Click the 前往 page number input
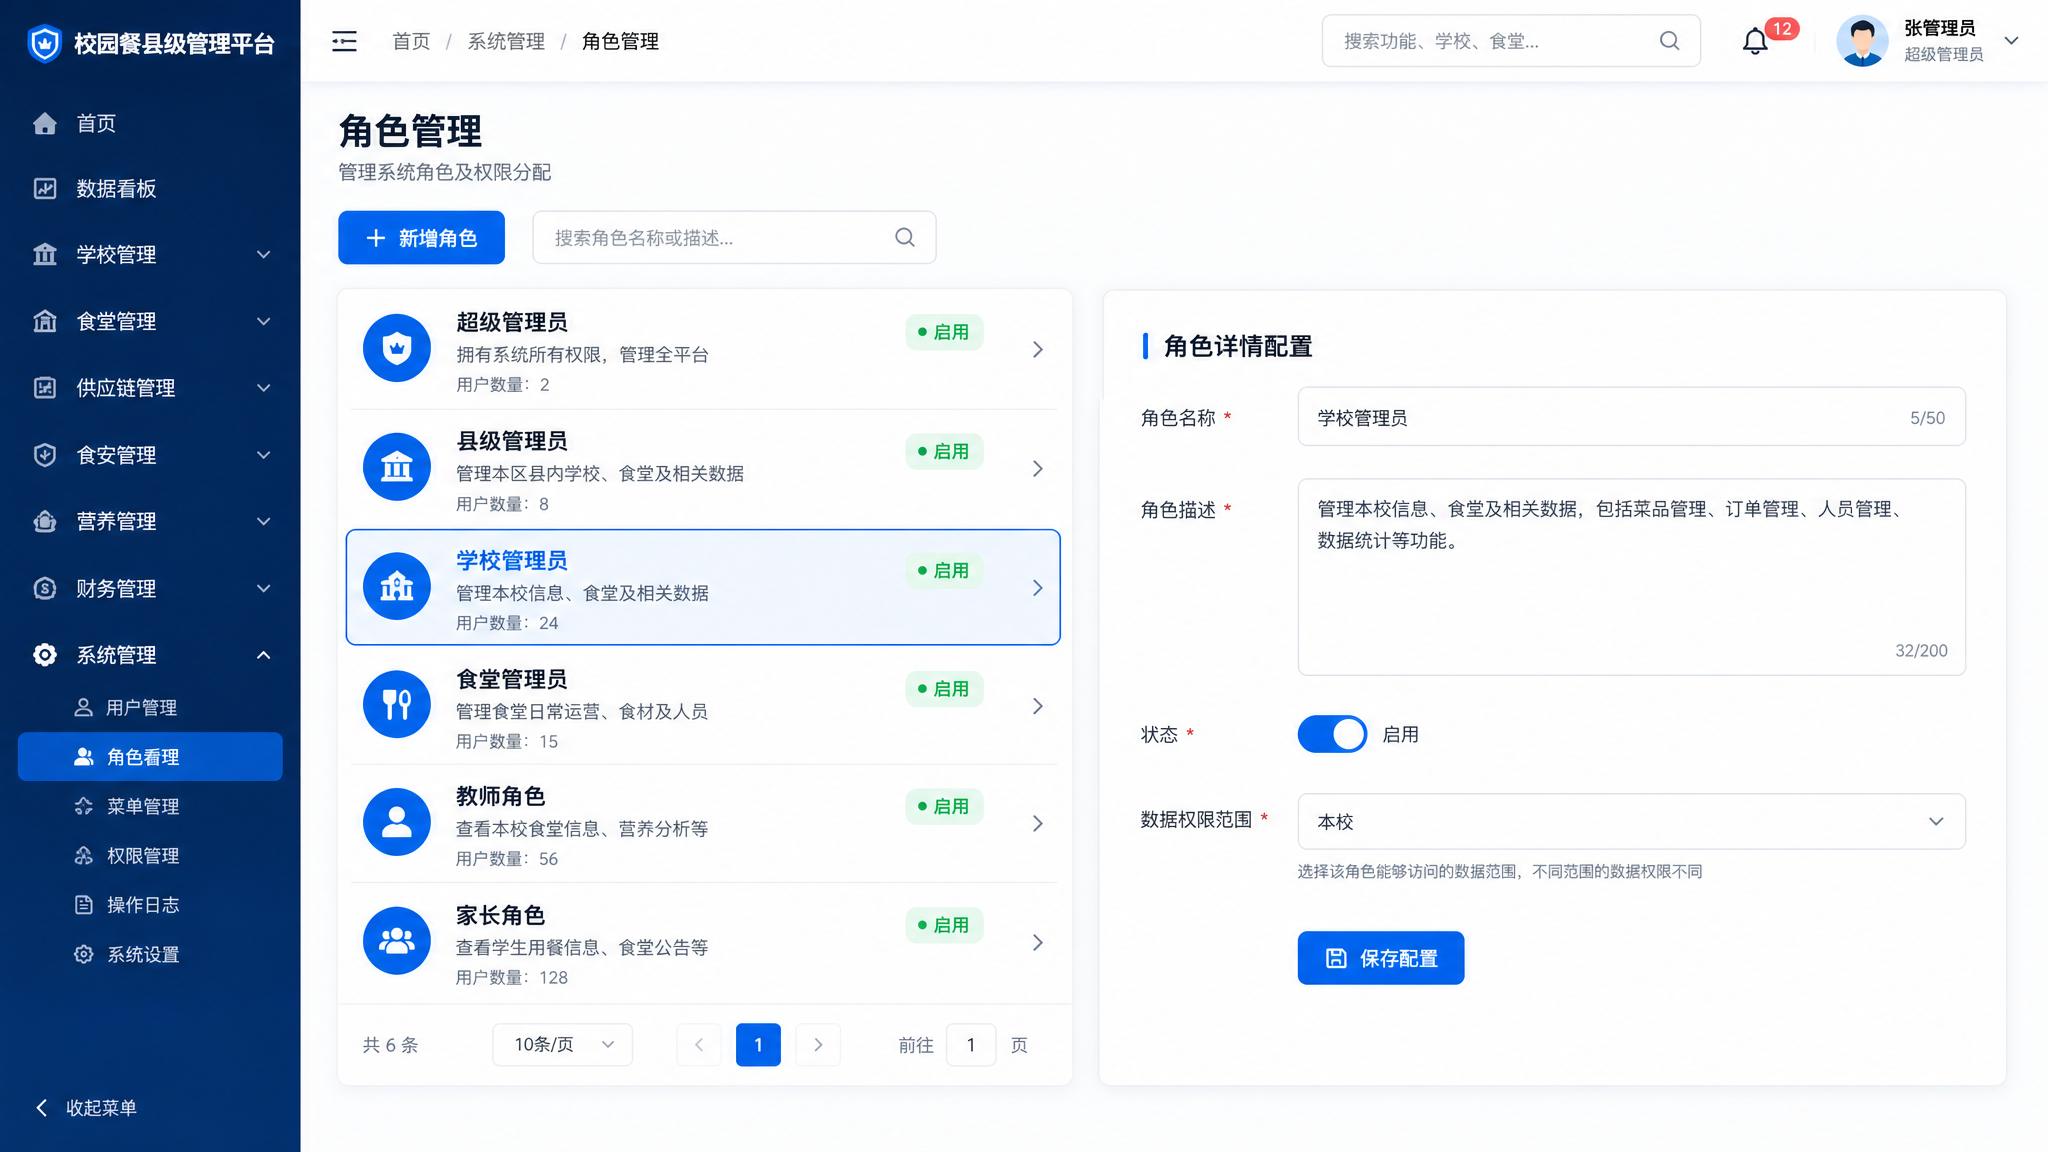Image resolution: width=2048 pixels, height=1152 pixels. click(970, 1044)
